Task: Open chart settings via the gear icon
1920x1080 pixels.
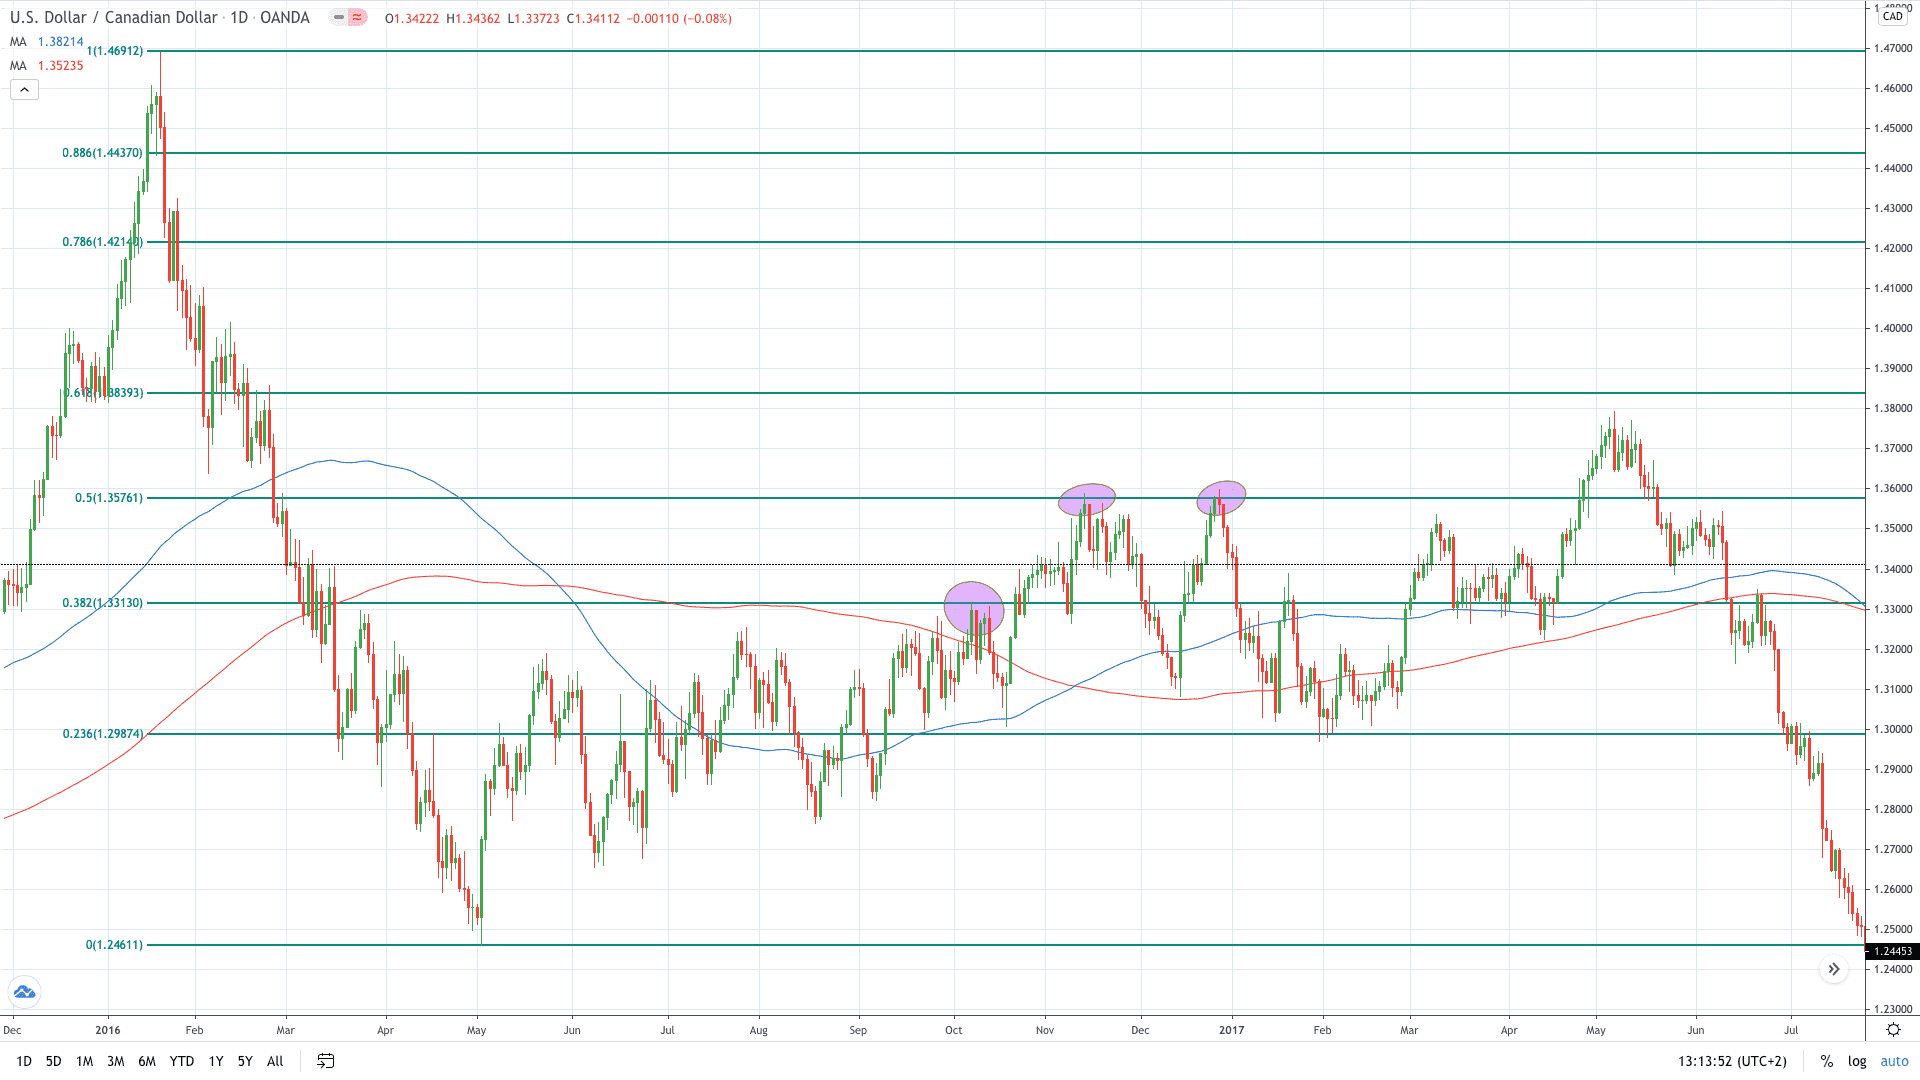Action: (x=1893, y=1028)
